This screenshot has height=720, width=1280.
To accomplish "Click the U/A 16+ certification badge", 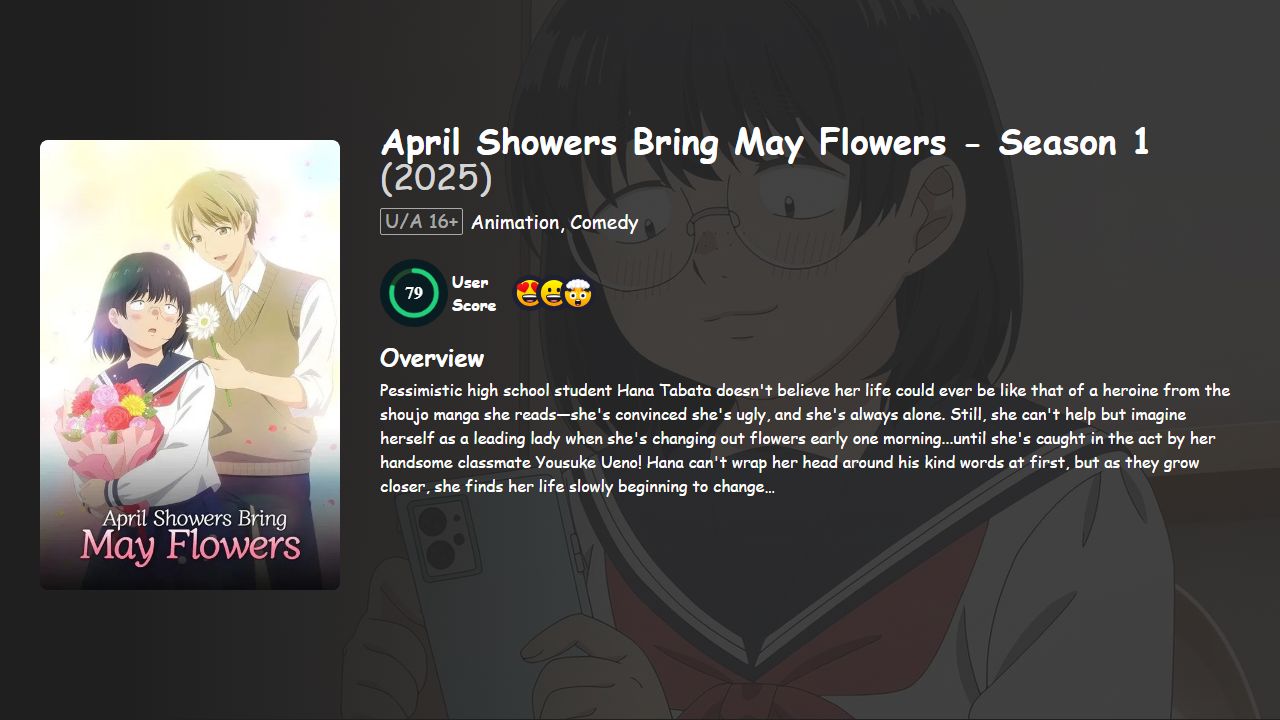I will [421, 222].
